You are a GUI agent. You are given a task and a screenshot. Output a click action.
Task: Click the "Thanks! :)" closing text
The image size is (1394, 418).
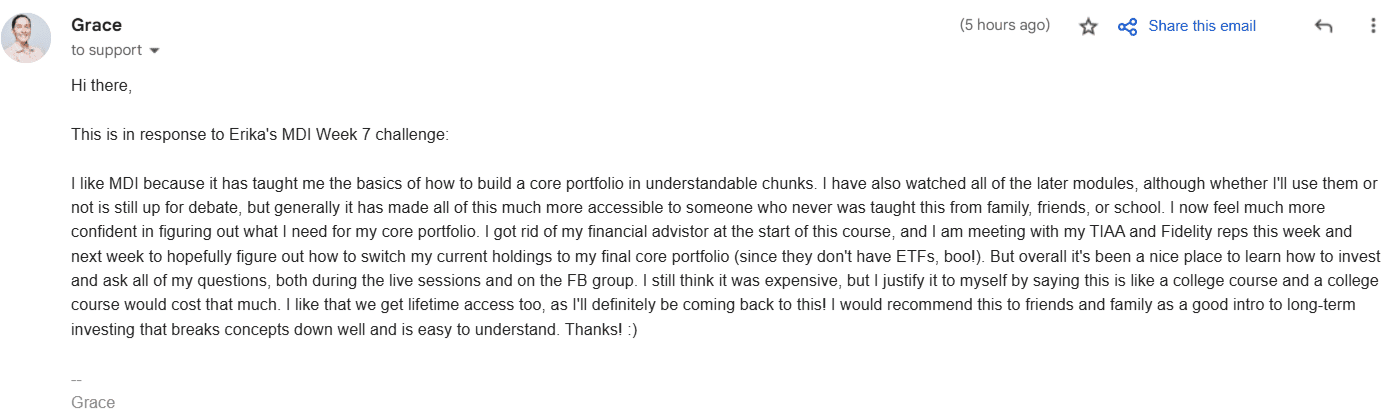[599, 330]
